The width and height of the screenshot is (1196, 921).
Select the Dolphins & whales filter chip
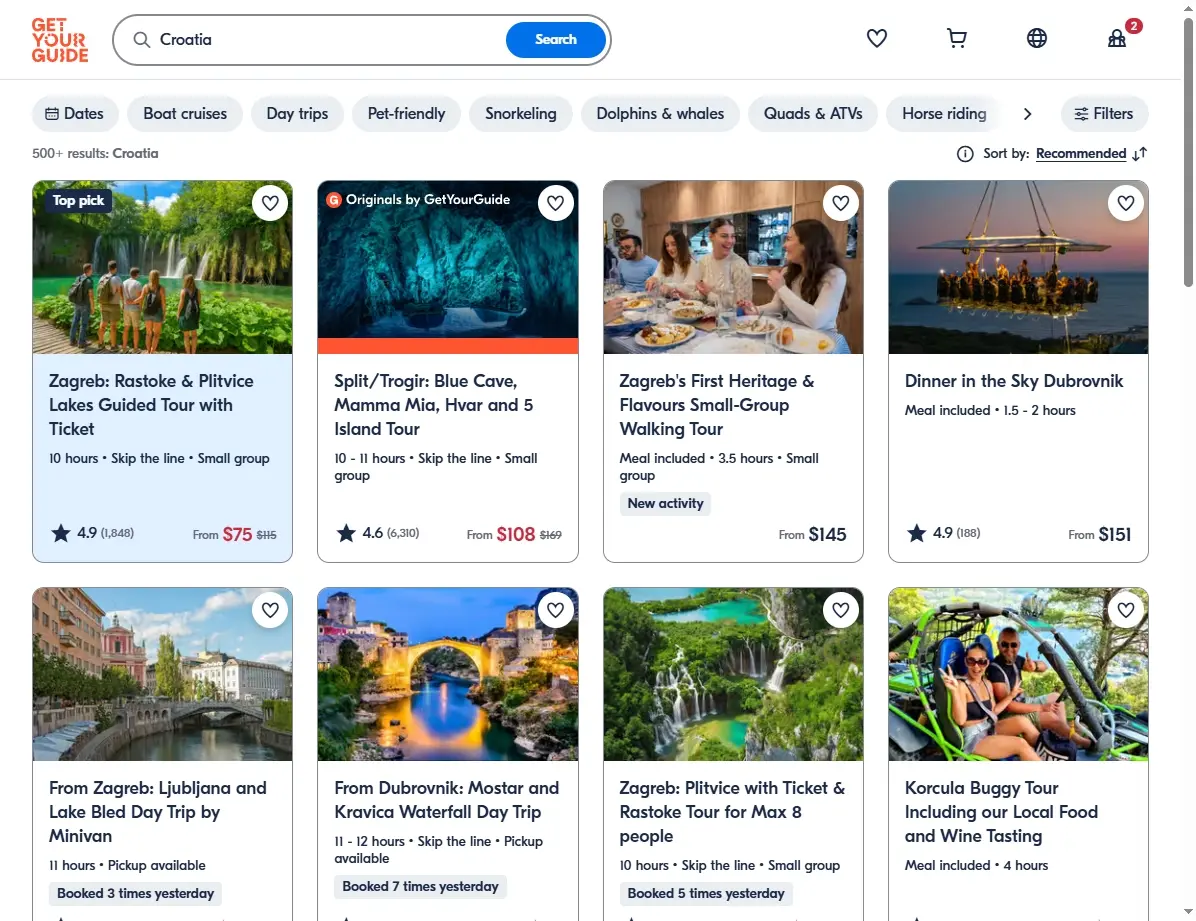(661, 114)
